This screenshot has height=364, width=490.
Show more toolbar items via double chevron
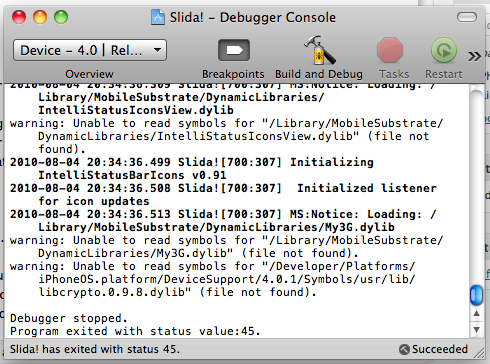[474, 56]
